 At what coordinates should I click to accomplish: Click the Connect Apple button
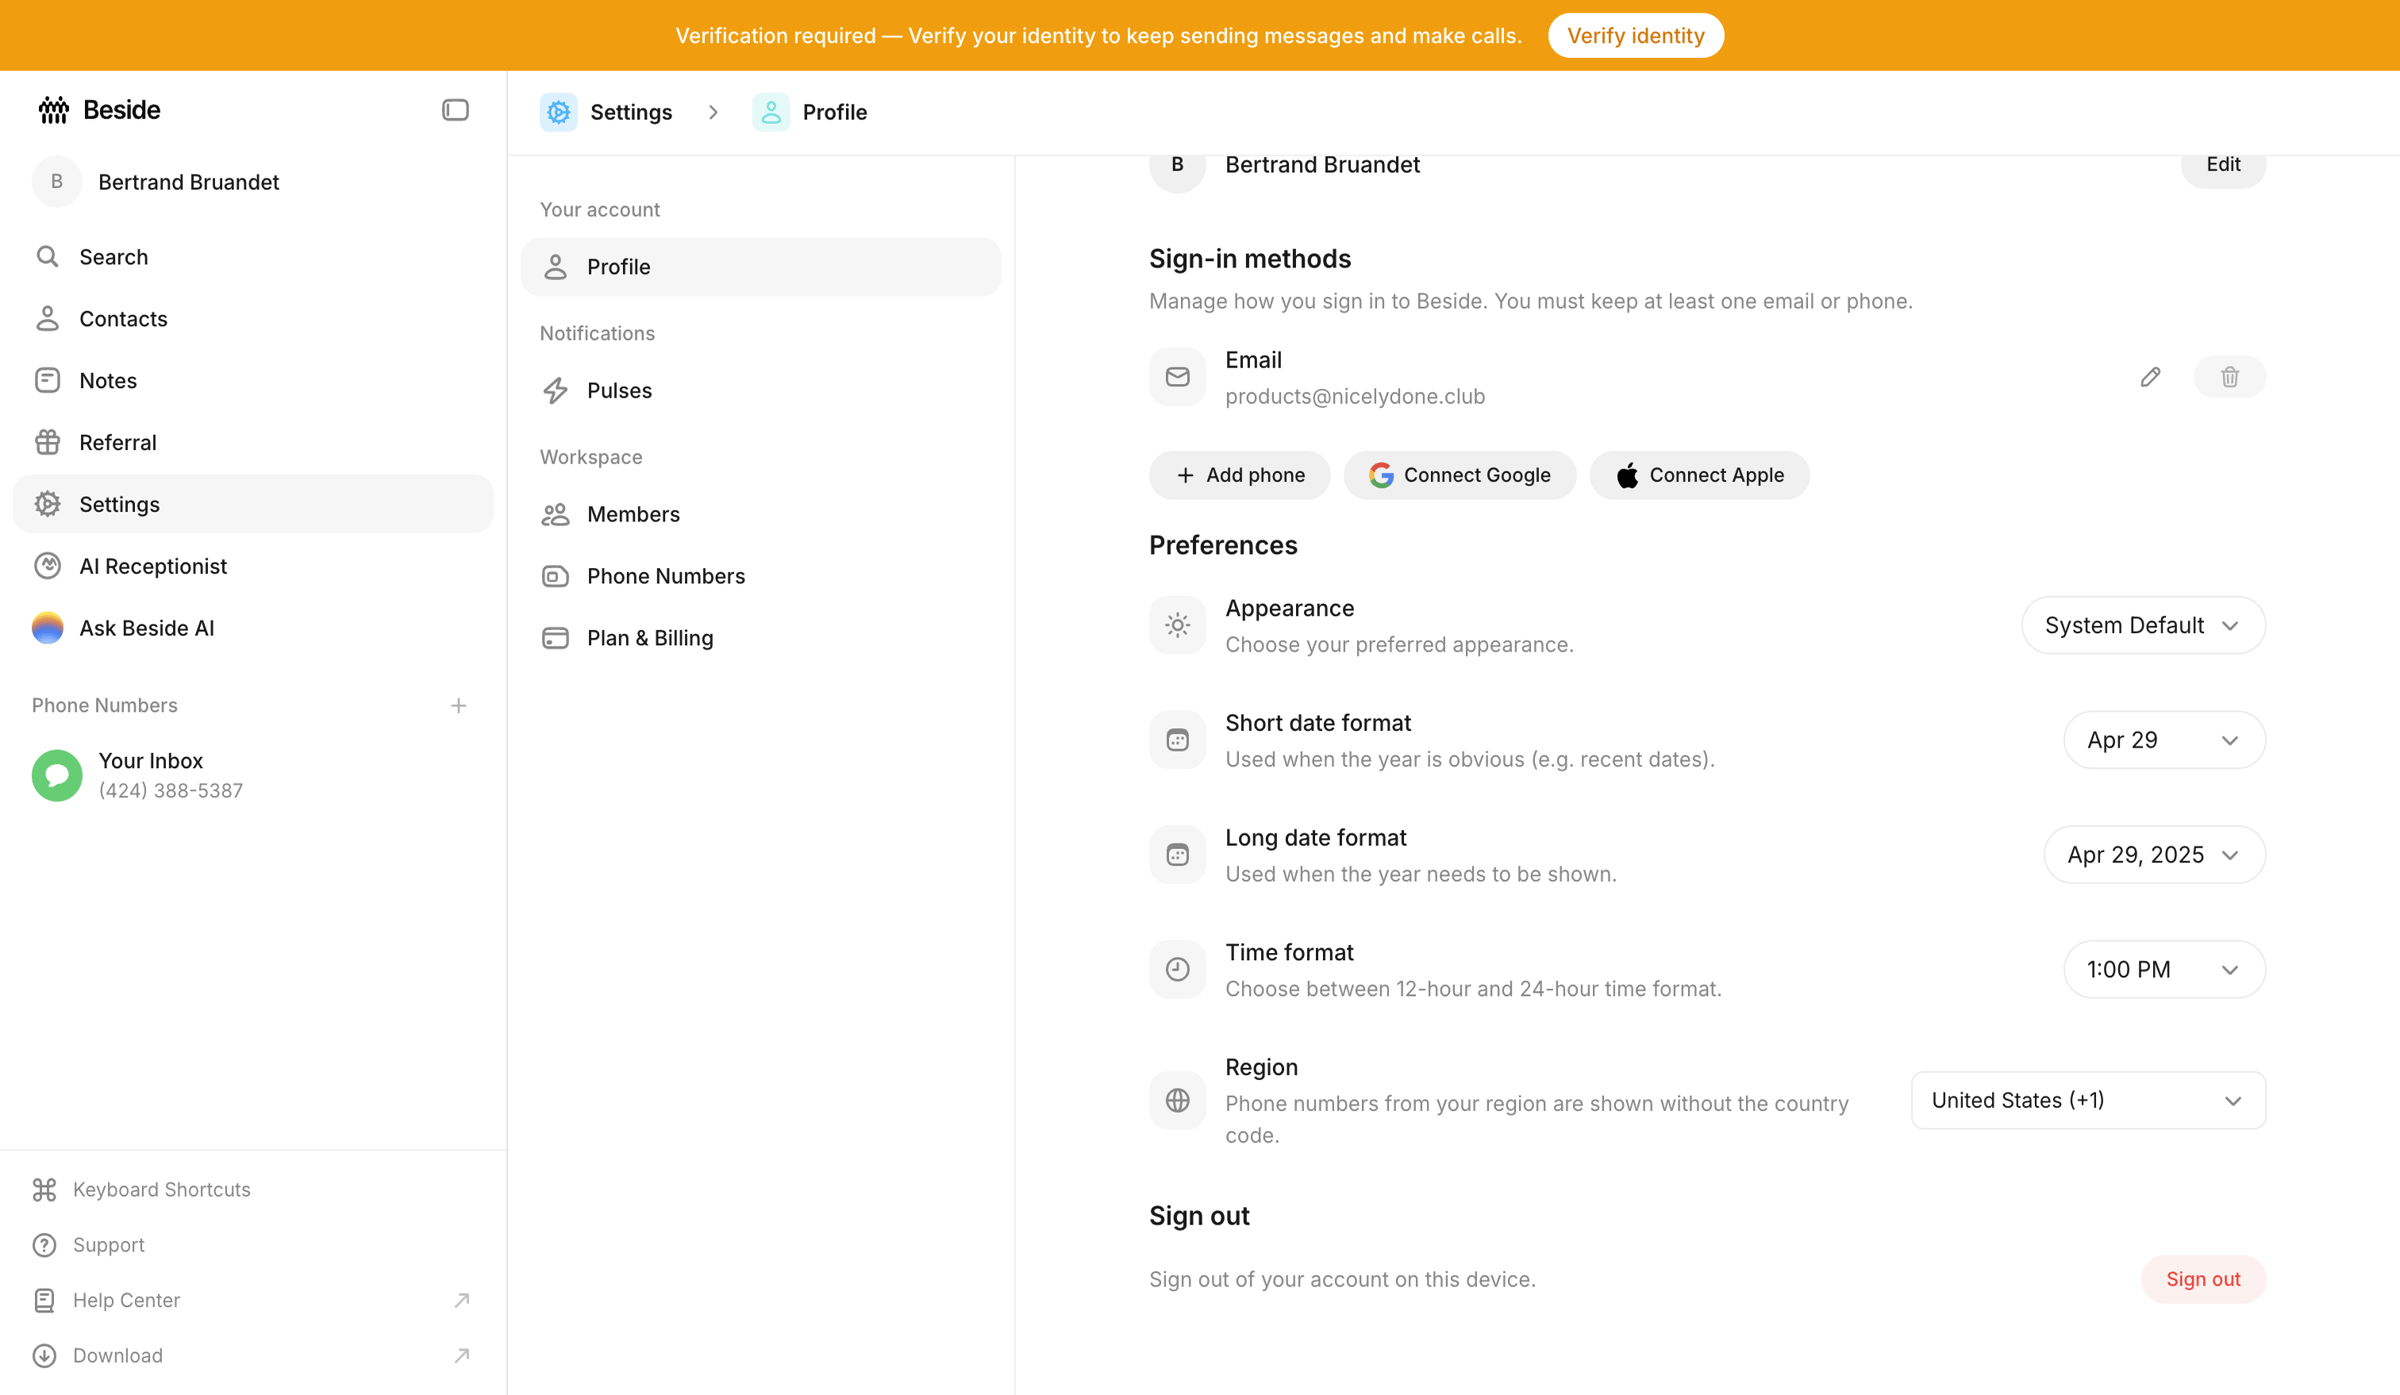click(1699, 475)
